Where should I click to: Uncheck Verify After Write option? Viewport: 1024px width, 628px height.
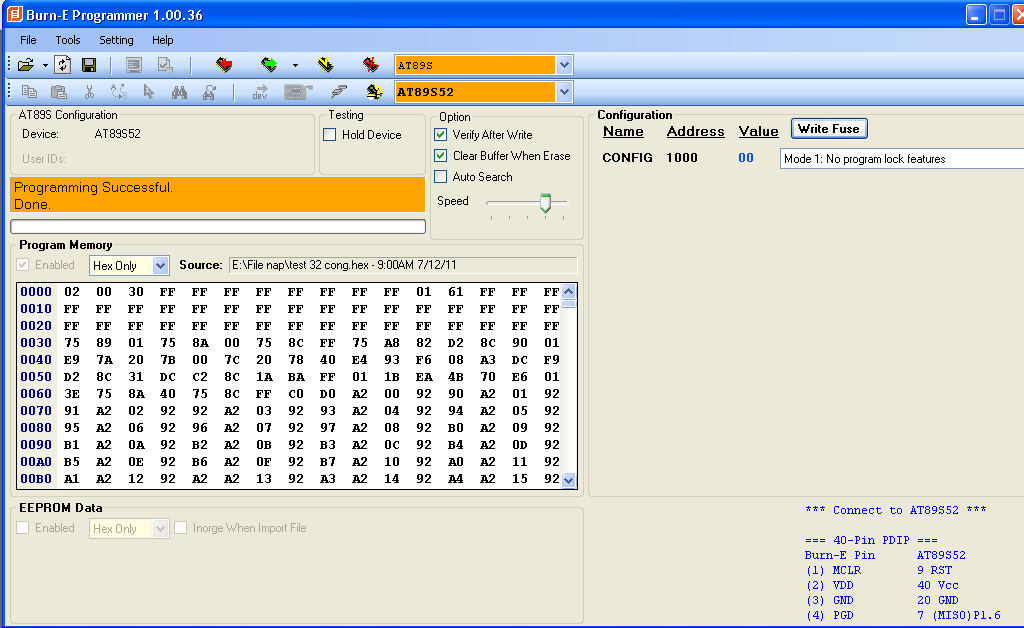(x=441, y=135)
